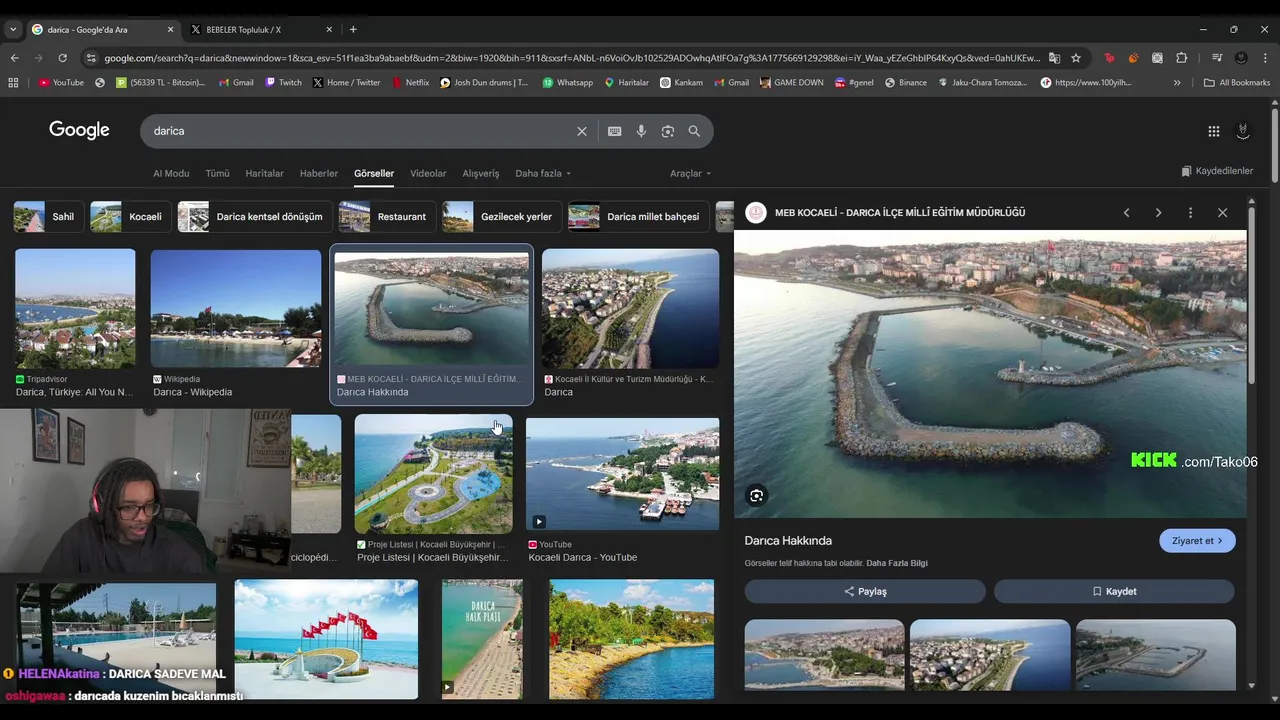
Task: Open All Bookmarks folder
Action: [x=1237, y=83]
